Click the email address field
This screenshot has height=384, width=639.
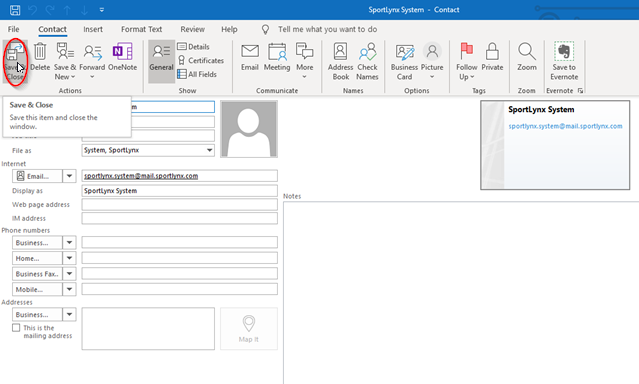(179, 176)
